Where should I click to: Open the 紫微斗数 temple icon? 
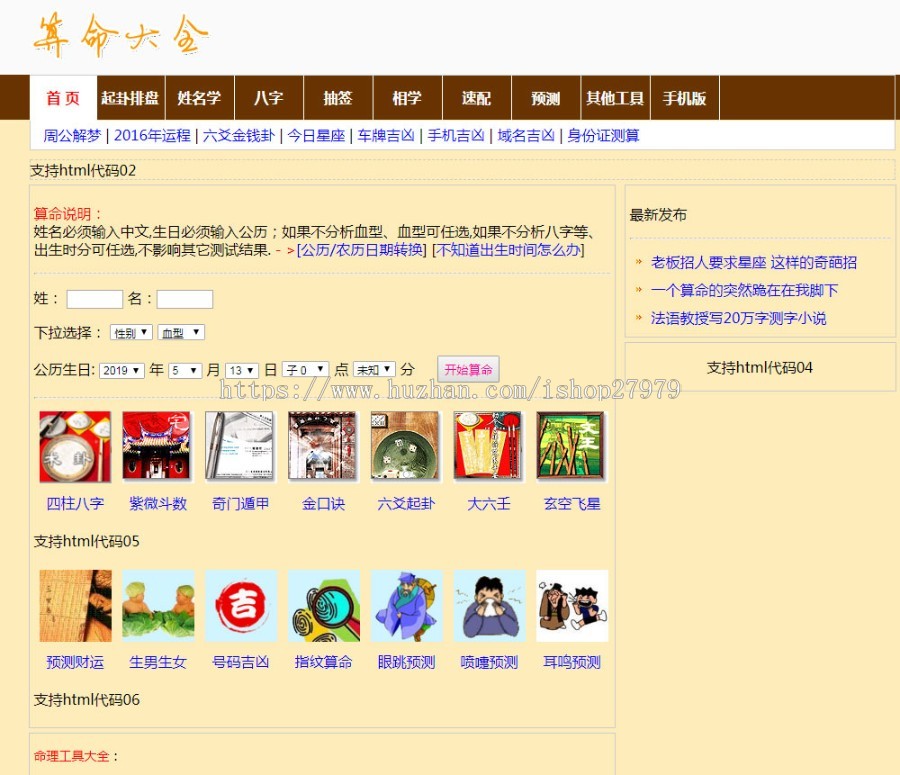(157, 447)
